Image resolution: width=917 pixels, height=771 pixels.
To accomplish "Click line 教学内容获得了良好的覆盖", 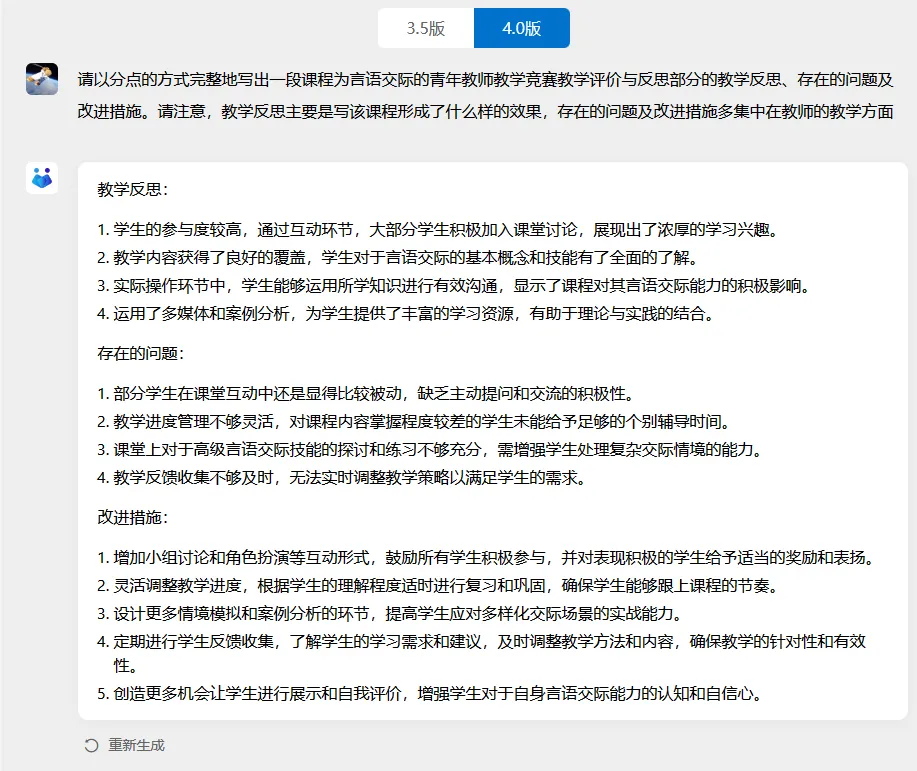I will 399,258.
